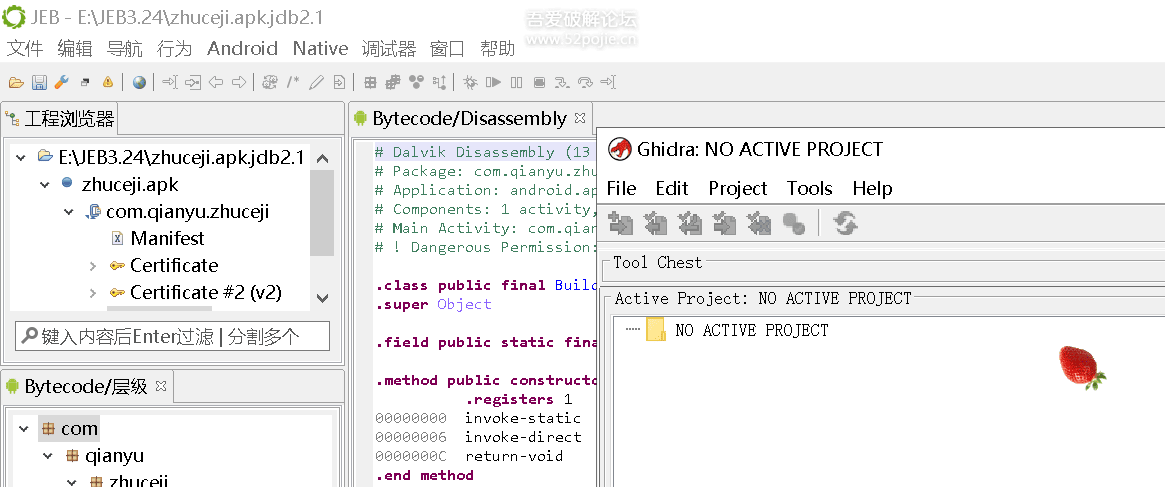Screen dimensions: 1165x487
Task: Select the Manifest item in project tree
Action: [167, 239]
